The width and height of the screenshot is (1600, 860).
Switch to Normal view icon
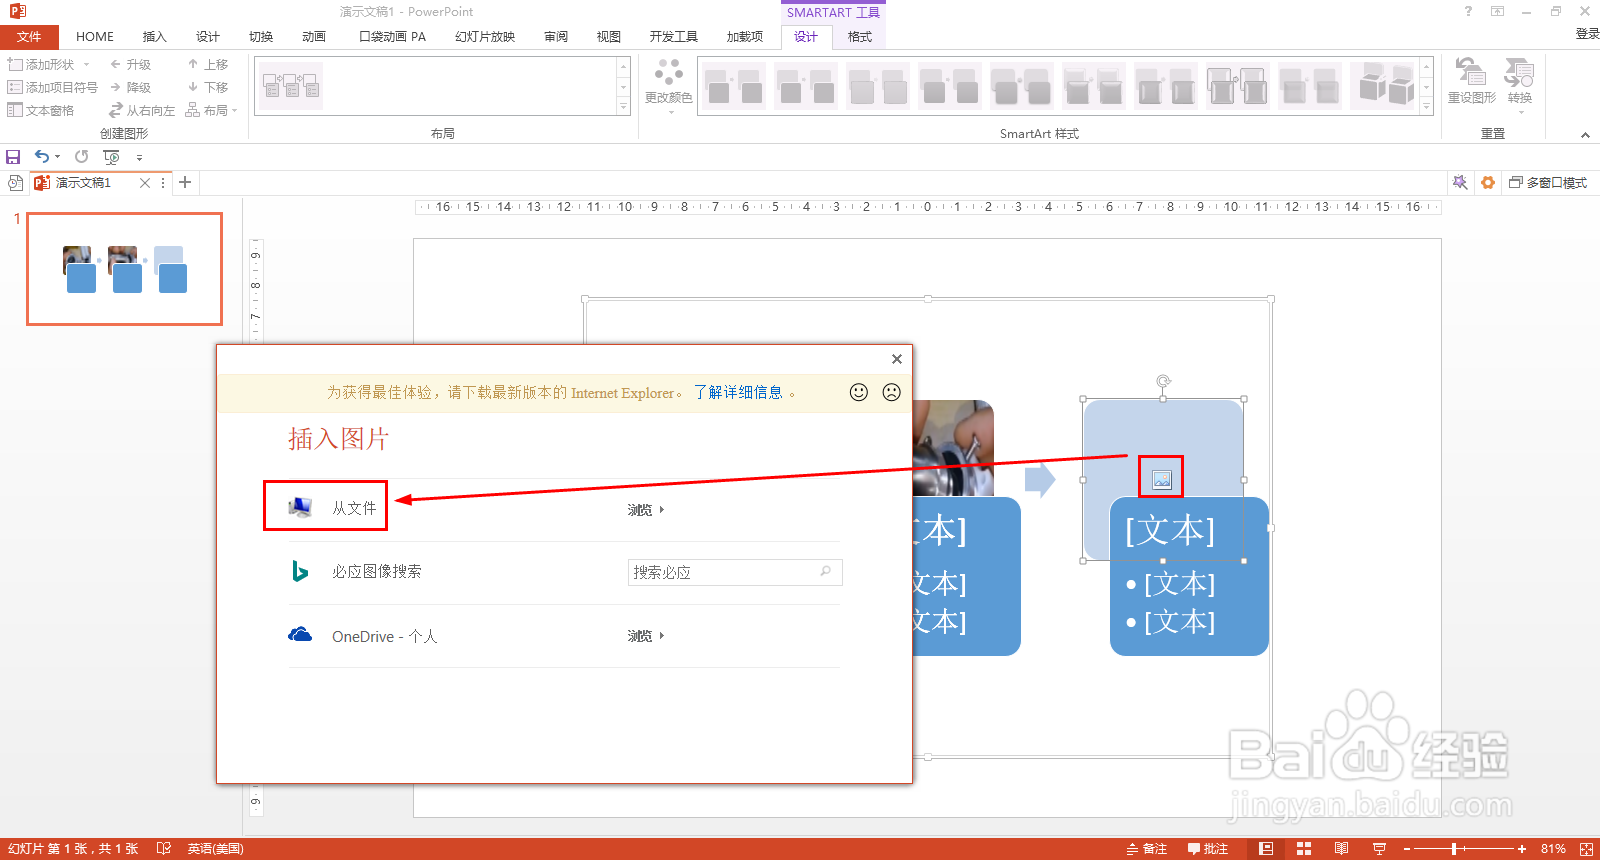(1266, 849)
